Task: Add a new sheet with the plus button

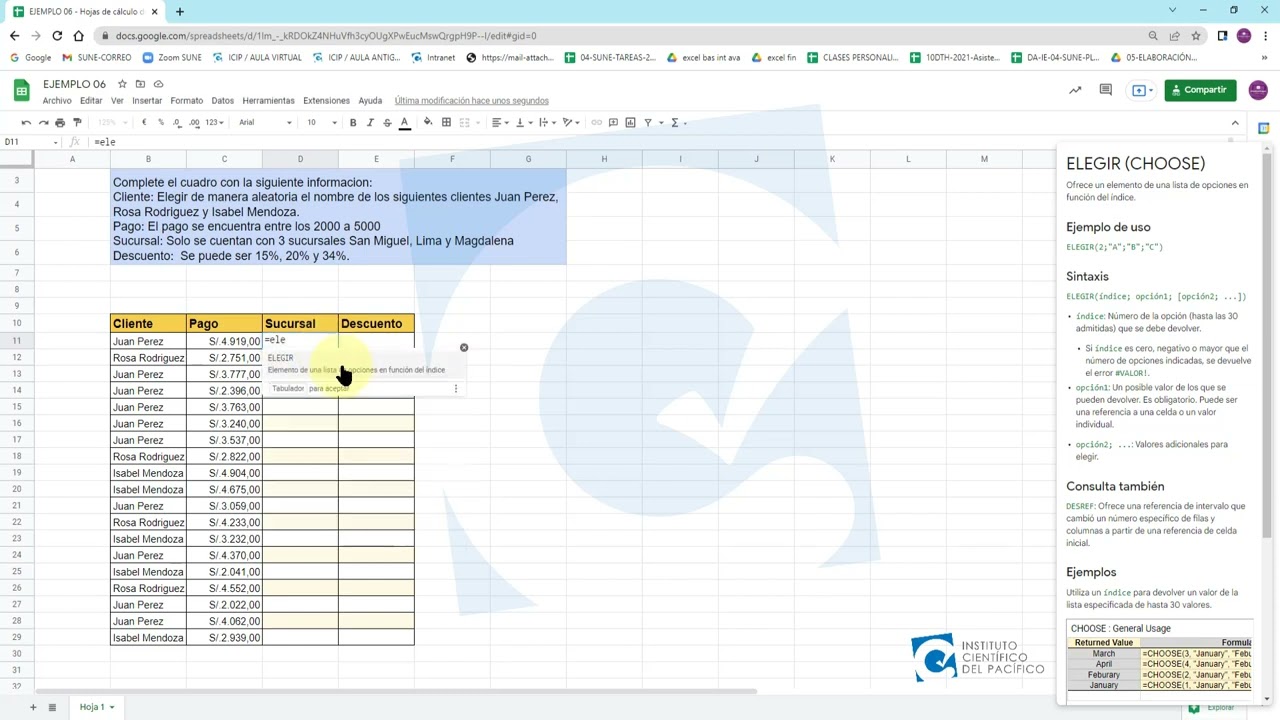Action: 32,707
